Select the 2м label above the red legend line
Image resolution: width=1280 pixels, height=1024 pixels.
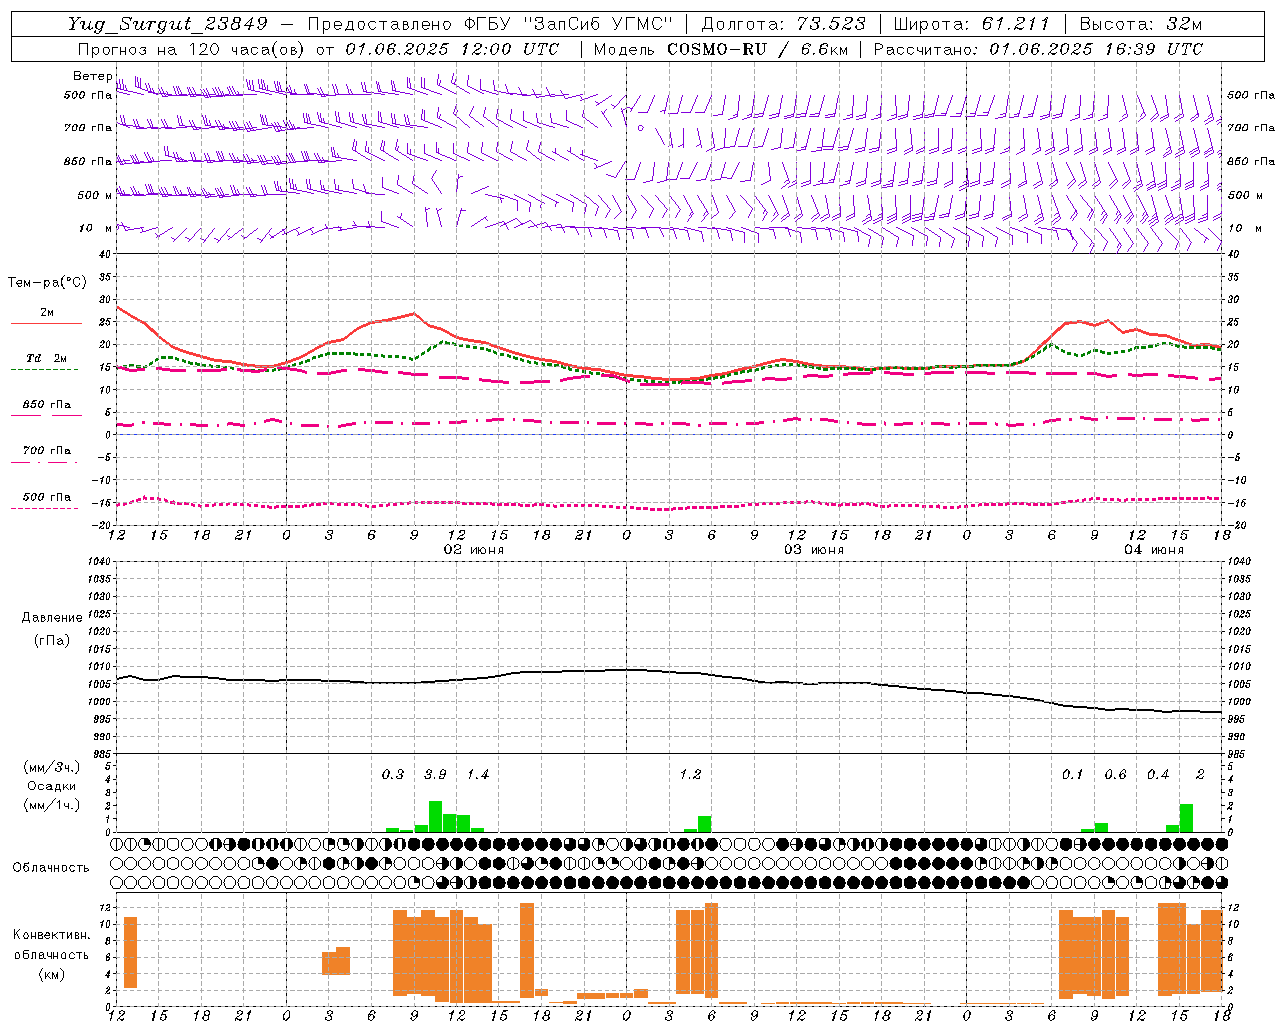coord(47,312)
